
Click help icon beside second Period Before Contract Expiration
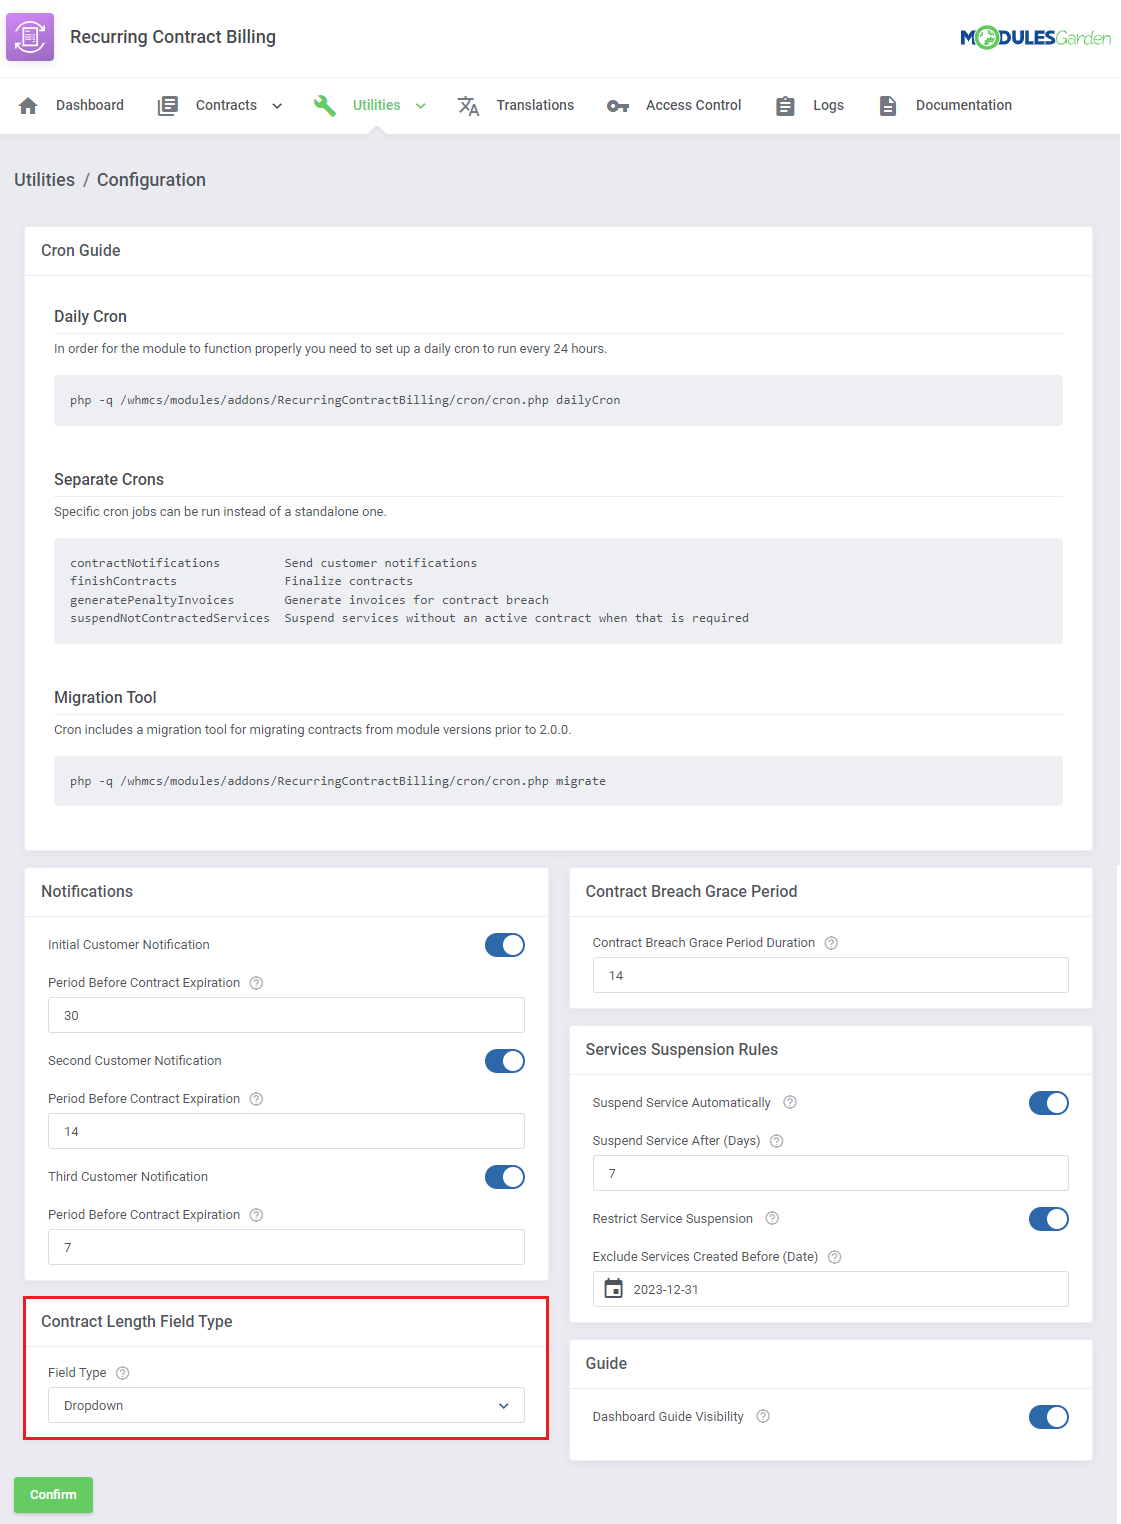[x=256, y=1099]
